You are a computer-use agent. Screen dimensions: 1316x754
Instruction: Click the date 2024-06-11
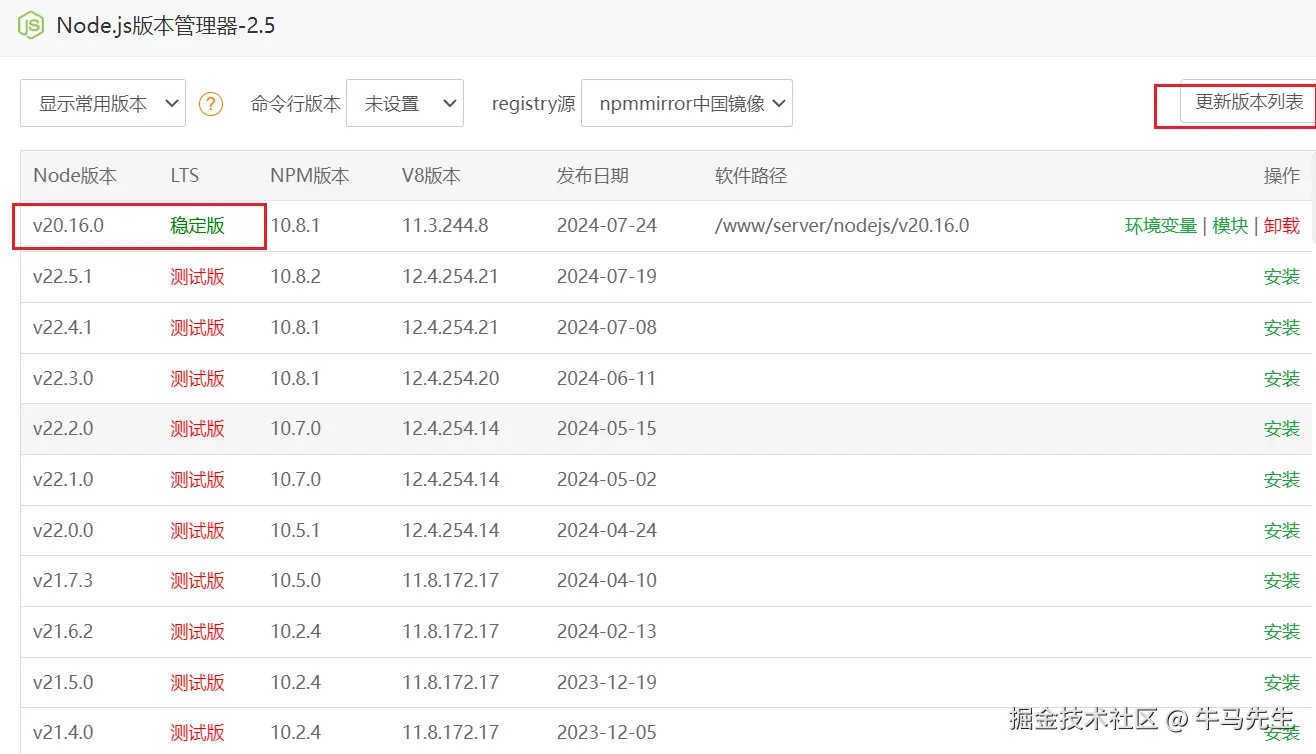pyautogui.click(x=607, y=379)
